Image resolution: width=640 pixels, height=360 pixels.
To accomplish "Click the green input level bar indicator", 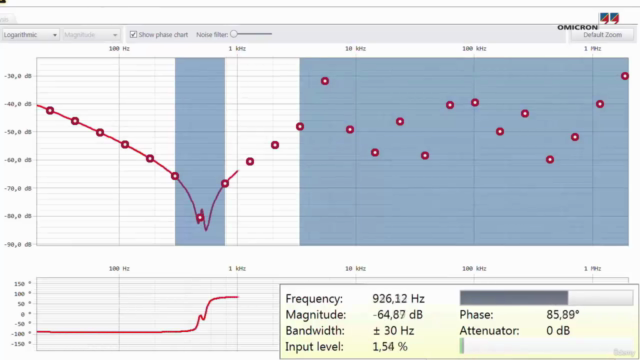I will point(462,346).
